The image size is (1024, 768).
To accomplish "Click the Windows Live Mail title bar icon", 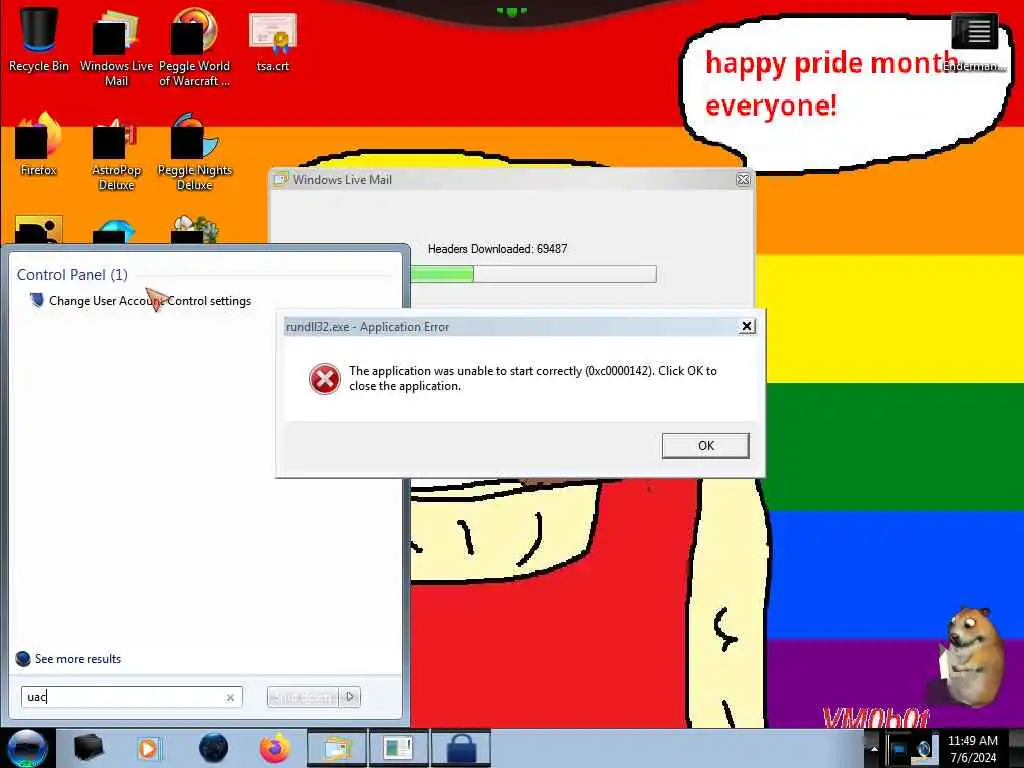I will (281, 179).
